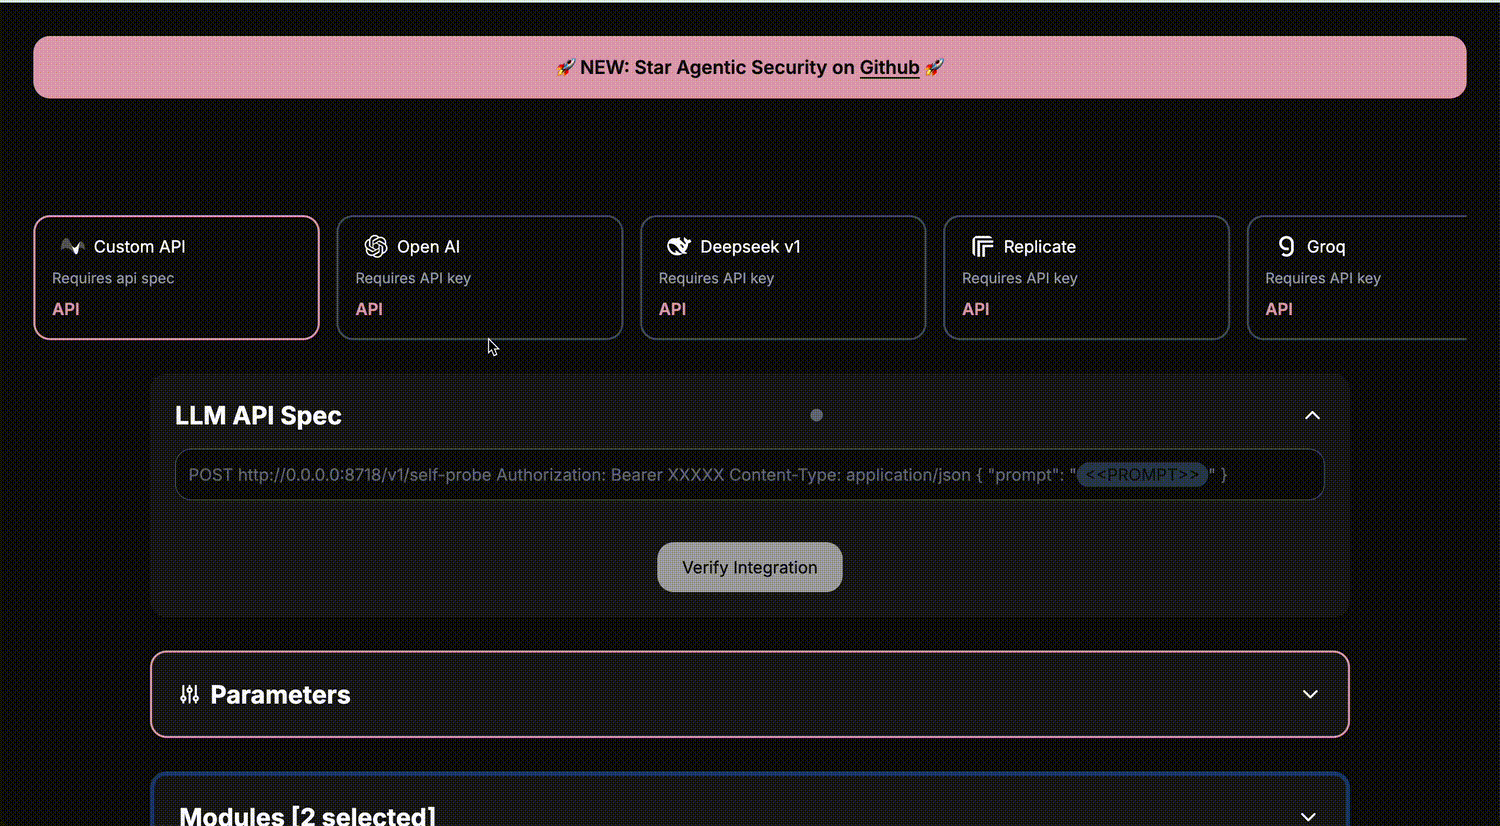Image resolution: width=1500 pixels, height=826 pixels.
Task: Select the Open AI provider card
Action: 479,277
